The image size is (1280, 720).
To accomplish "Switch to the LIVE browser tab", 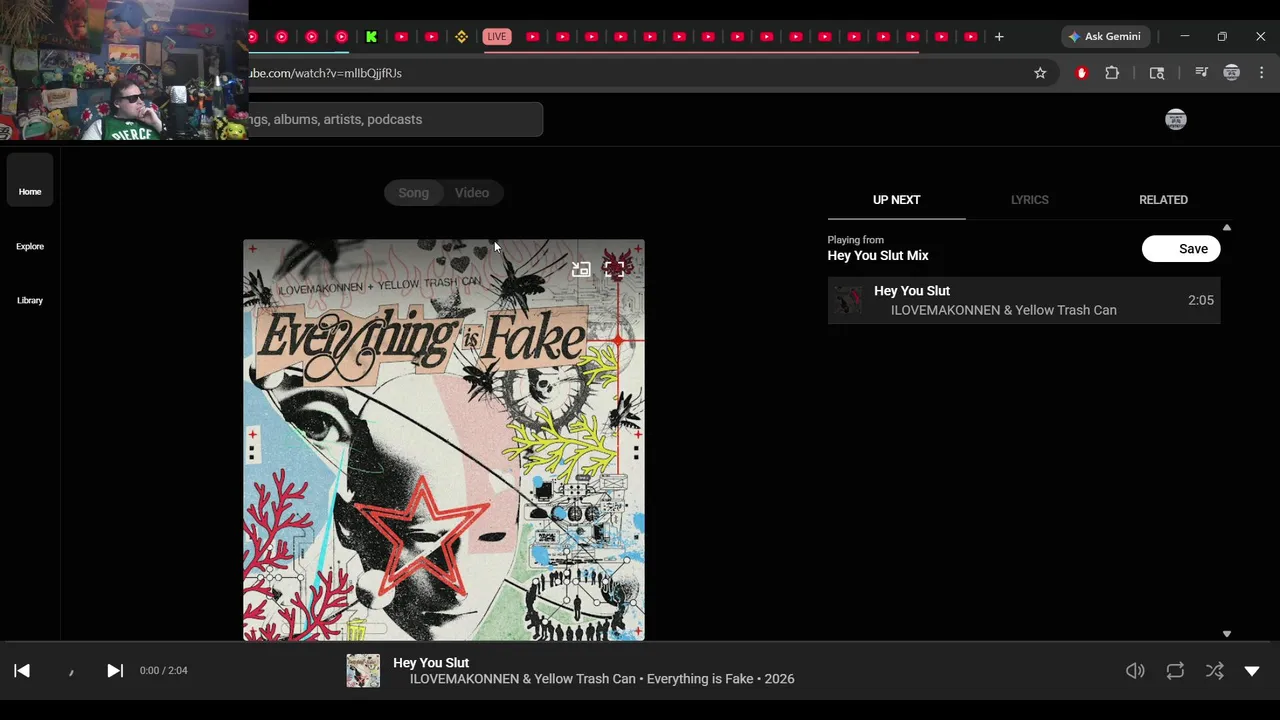I will [x=497, y=37].
